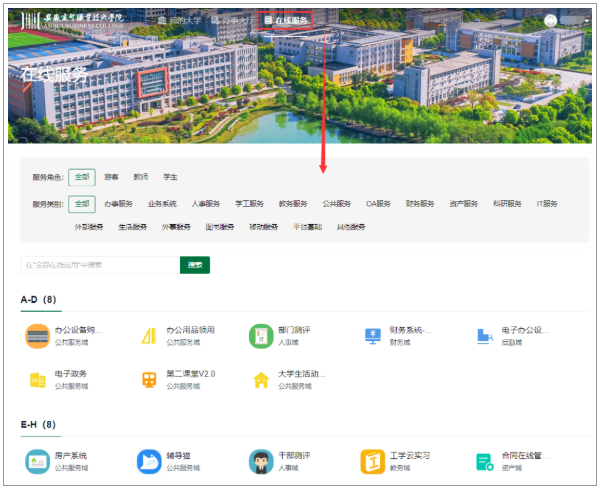This screenshot has height=494, width=604.
Task: Click the 辅导猫 blue icon
Action: 149,461
